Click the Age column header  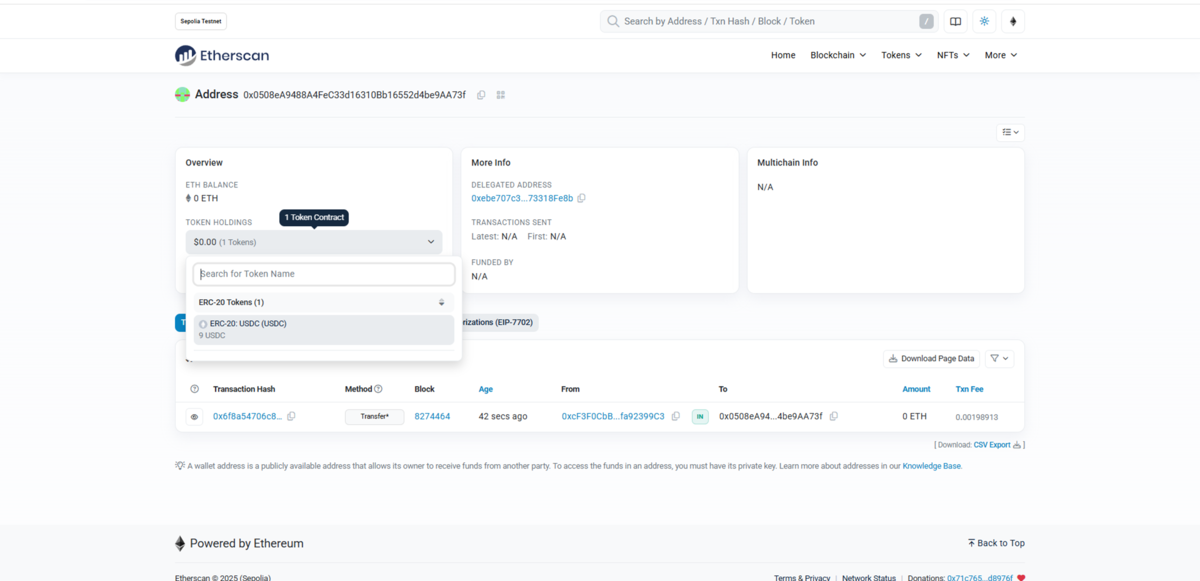(x=486, y=389)
